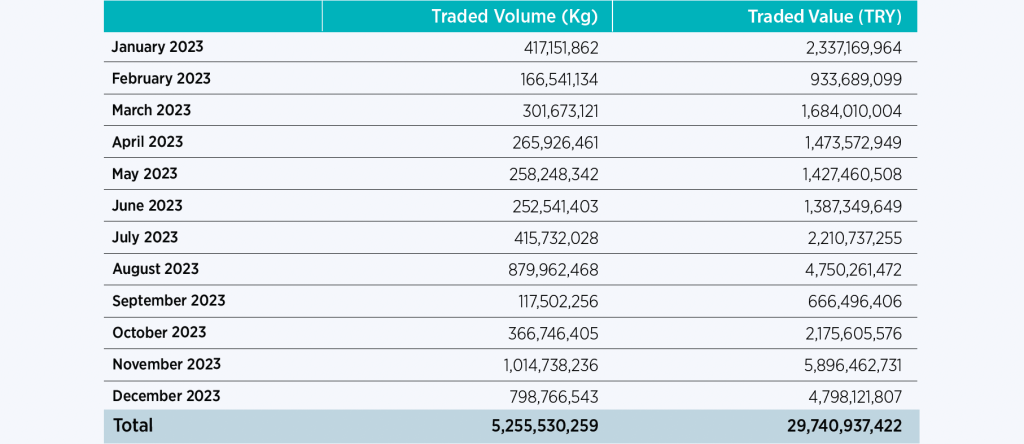Select the December 2023 row label

tap(165, 396)
